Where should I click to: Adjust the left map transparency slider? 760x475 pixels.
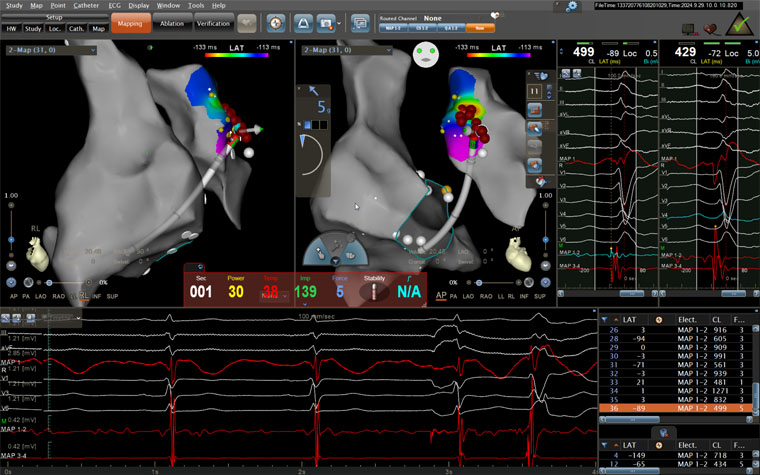click(50, 283)
